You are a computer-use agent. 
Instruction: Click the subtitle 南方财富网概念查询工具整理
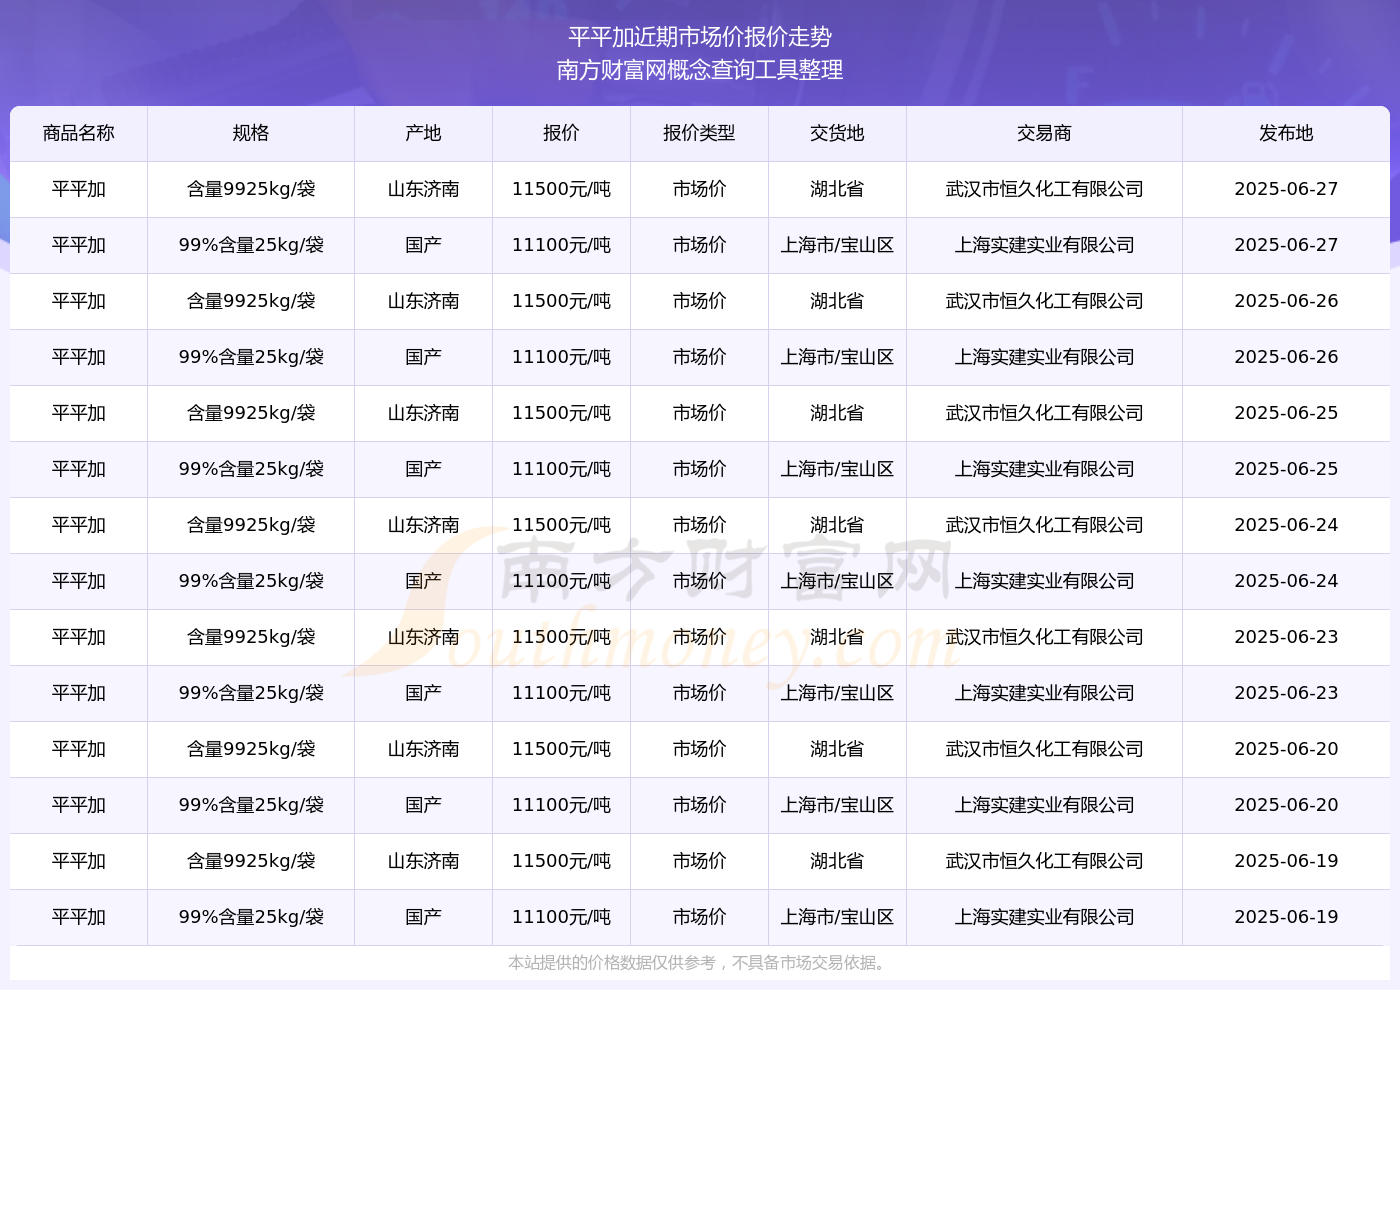(700, 70)
